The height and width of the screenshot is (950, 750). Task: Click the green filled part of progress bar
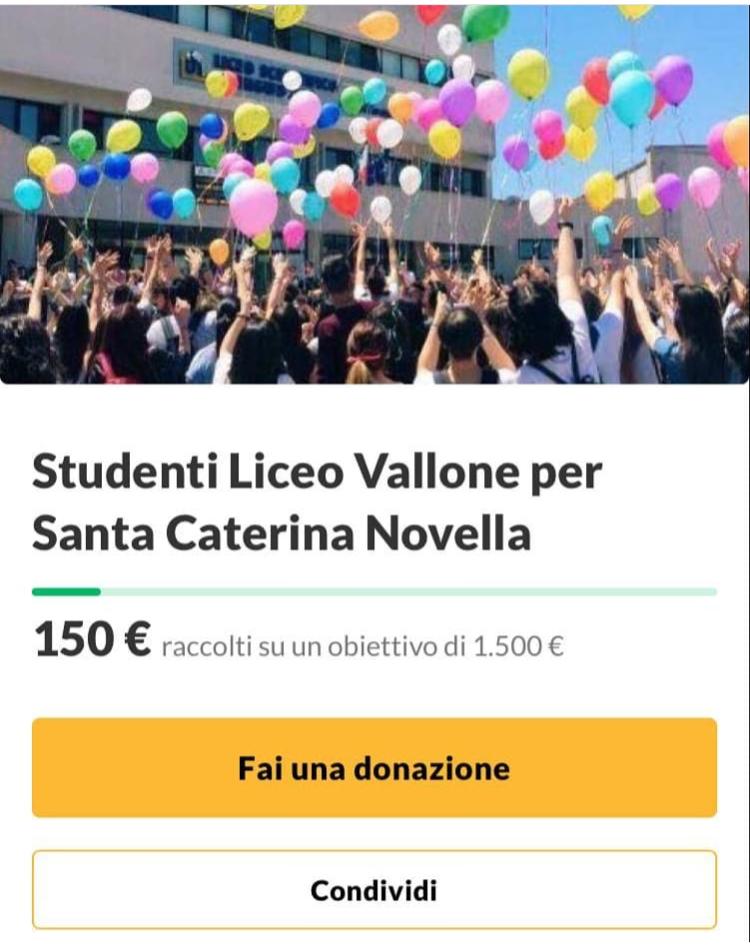66,592
